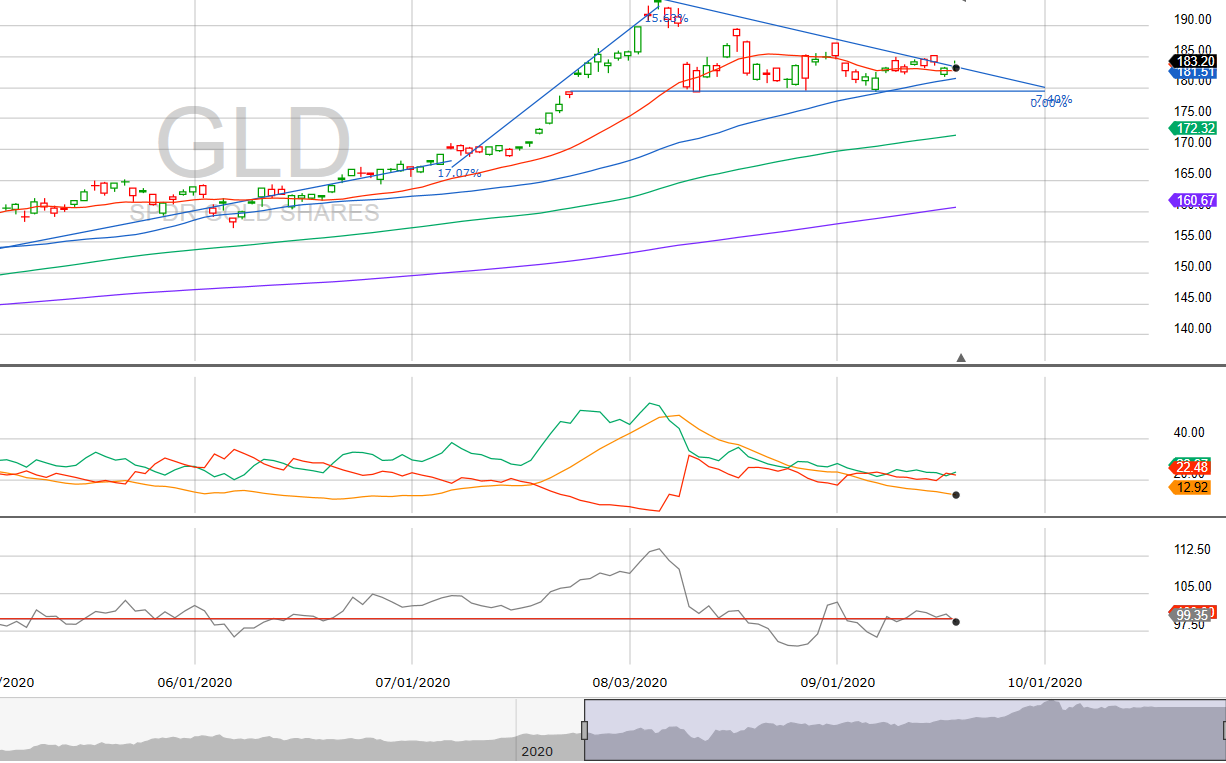Viewport: 1226px width, 763px height.
Task: Click the 08/03/2020 date label
Action: [630, 682]
